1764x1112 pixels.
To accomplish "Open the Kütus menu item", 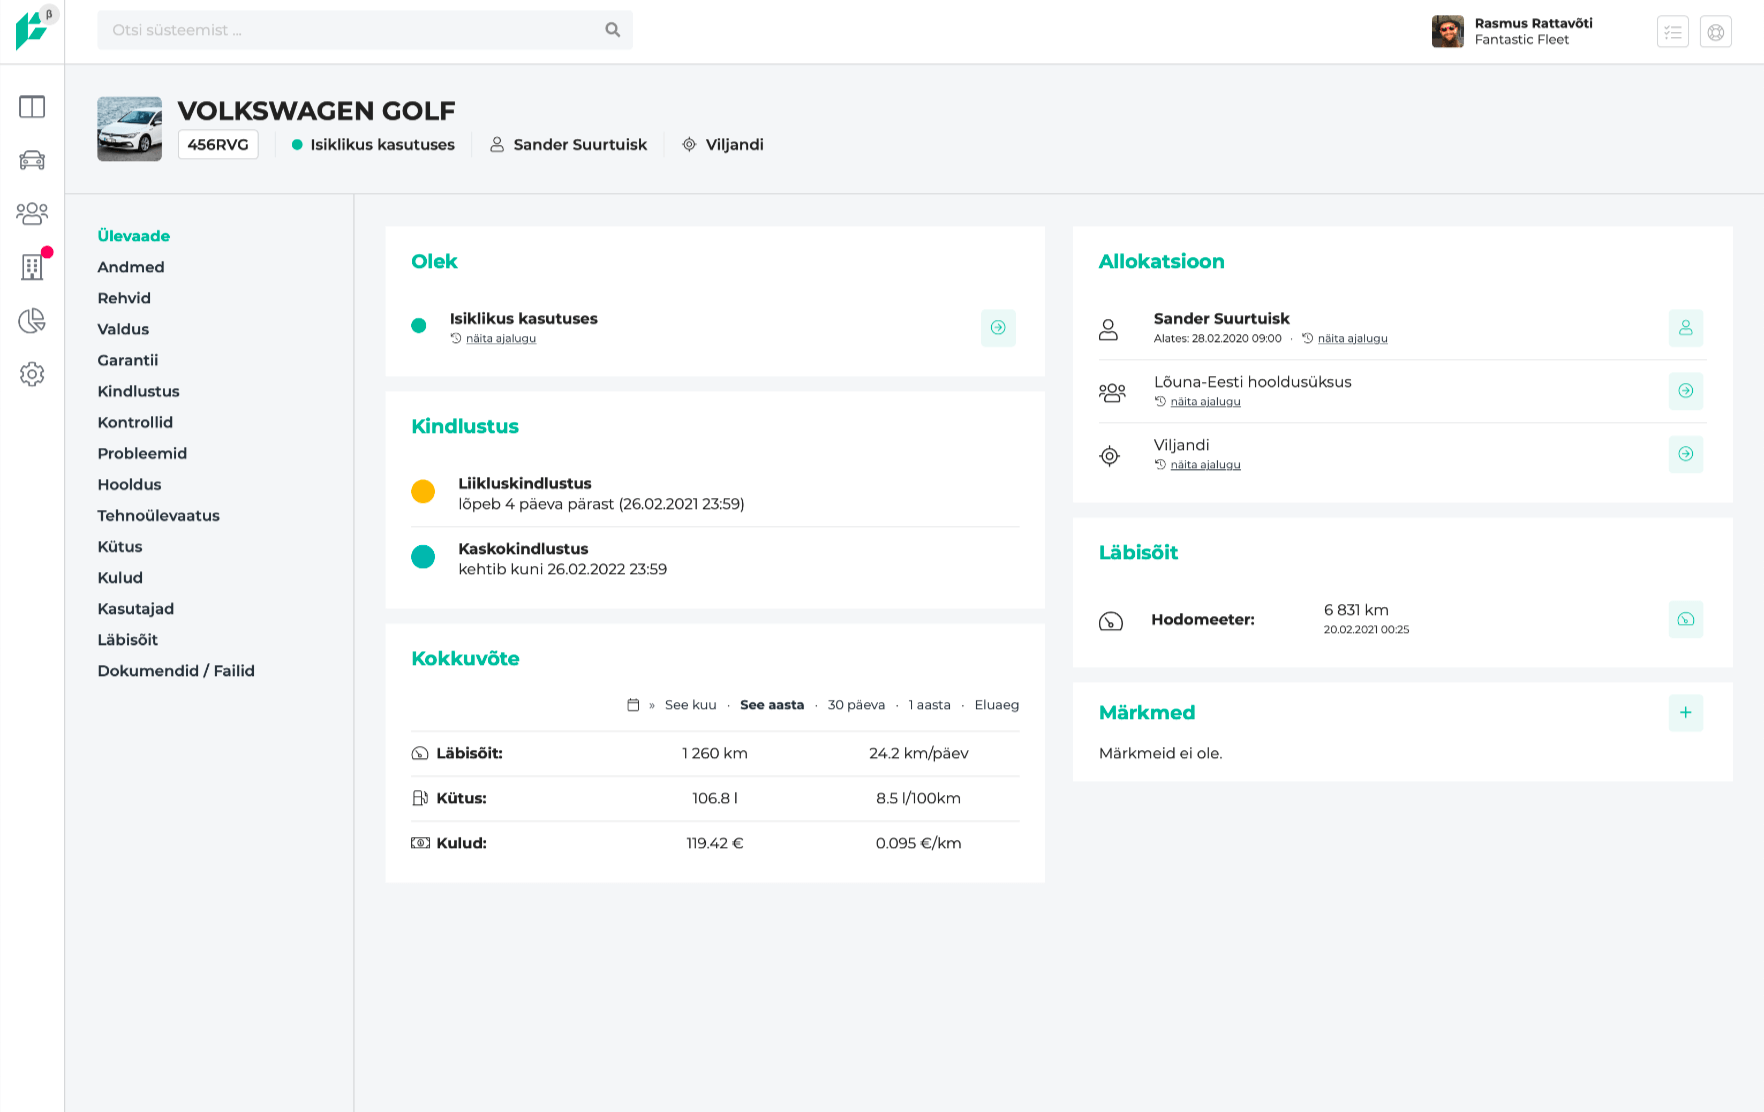I will pyautogui.click(x=120, y=546).
